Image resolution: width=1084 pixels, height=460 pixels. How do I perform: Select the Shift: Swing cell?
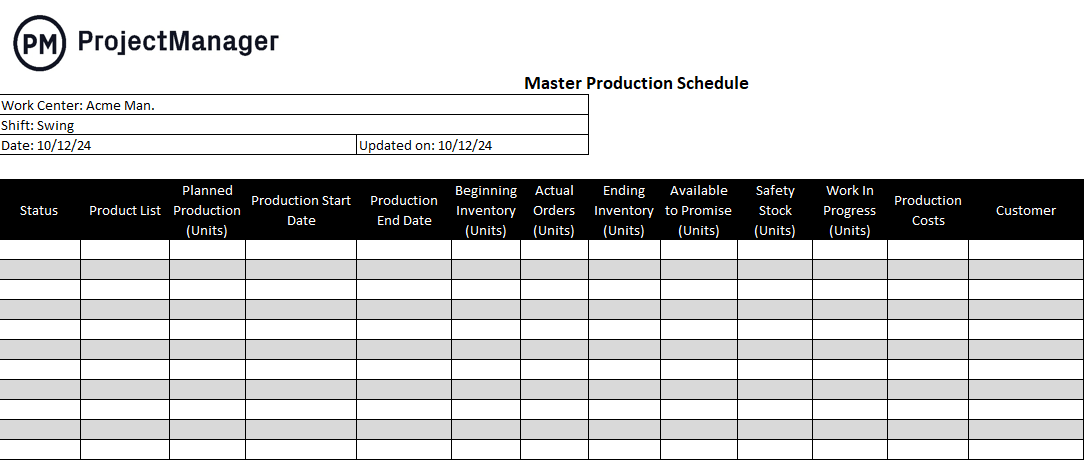pyautogui.click(x=294, y=125)
